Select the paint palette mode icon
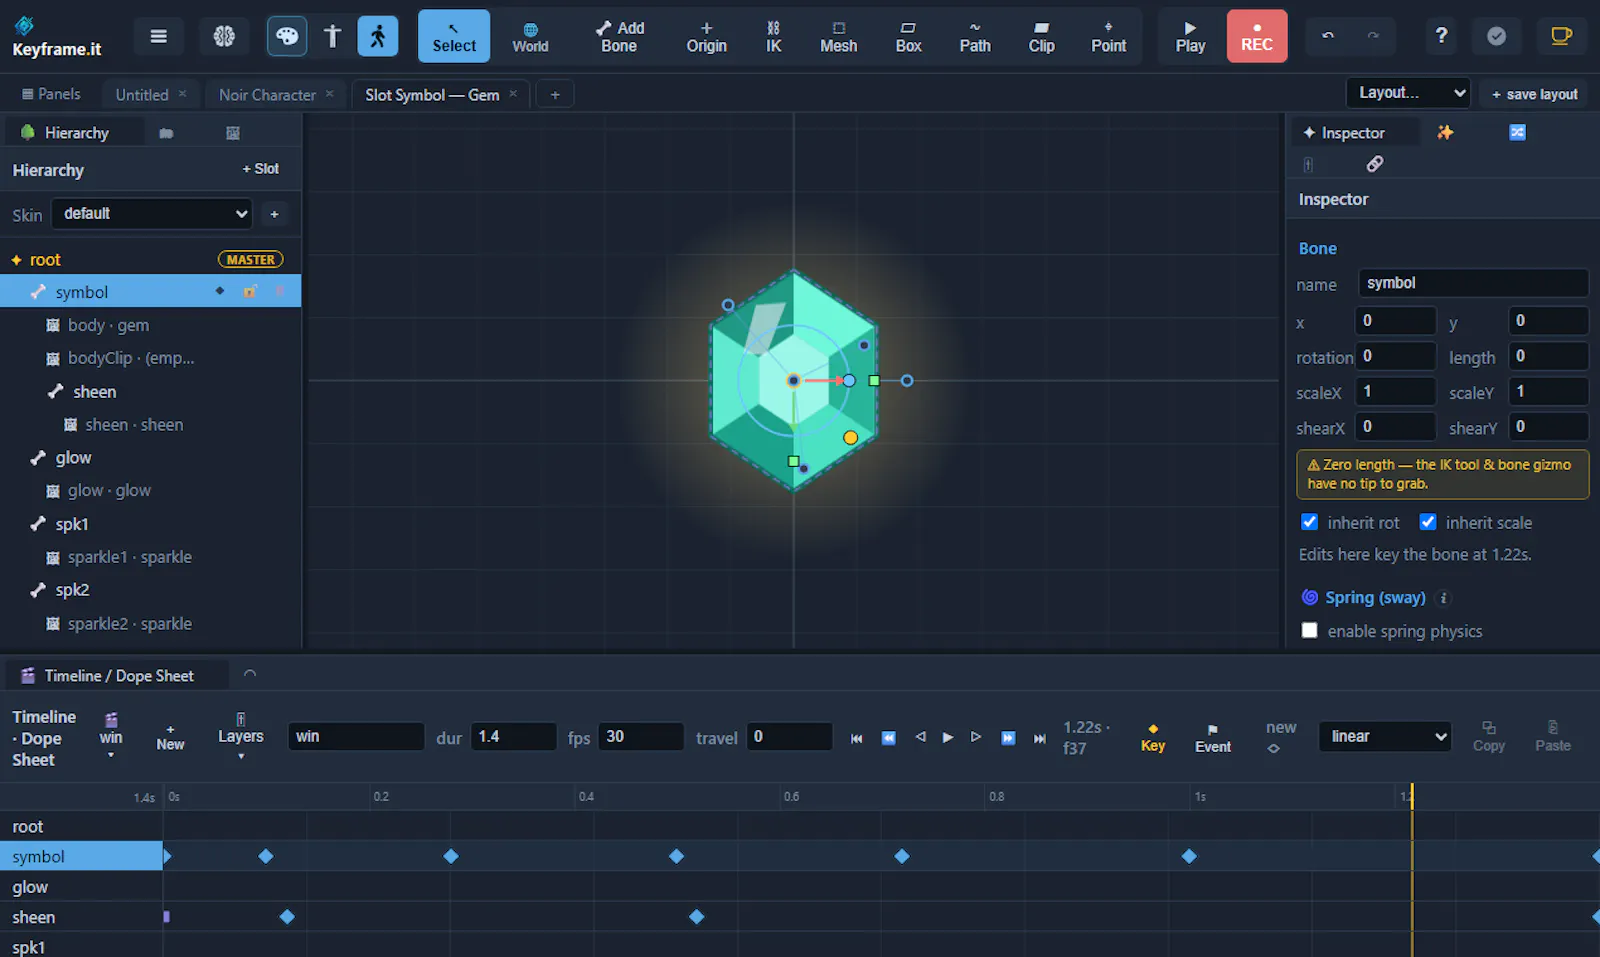 point(287,37)
